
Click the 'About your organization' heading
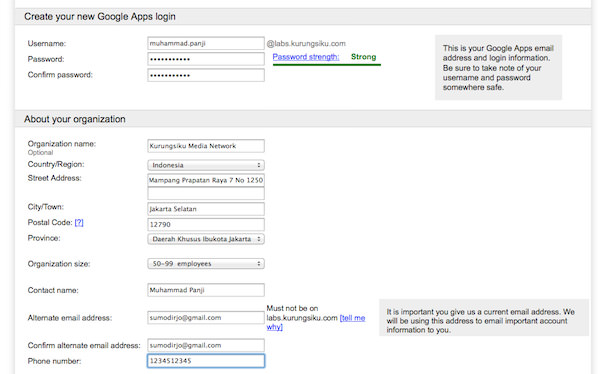[75, 119]
